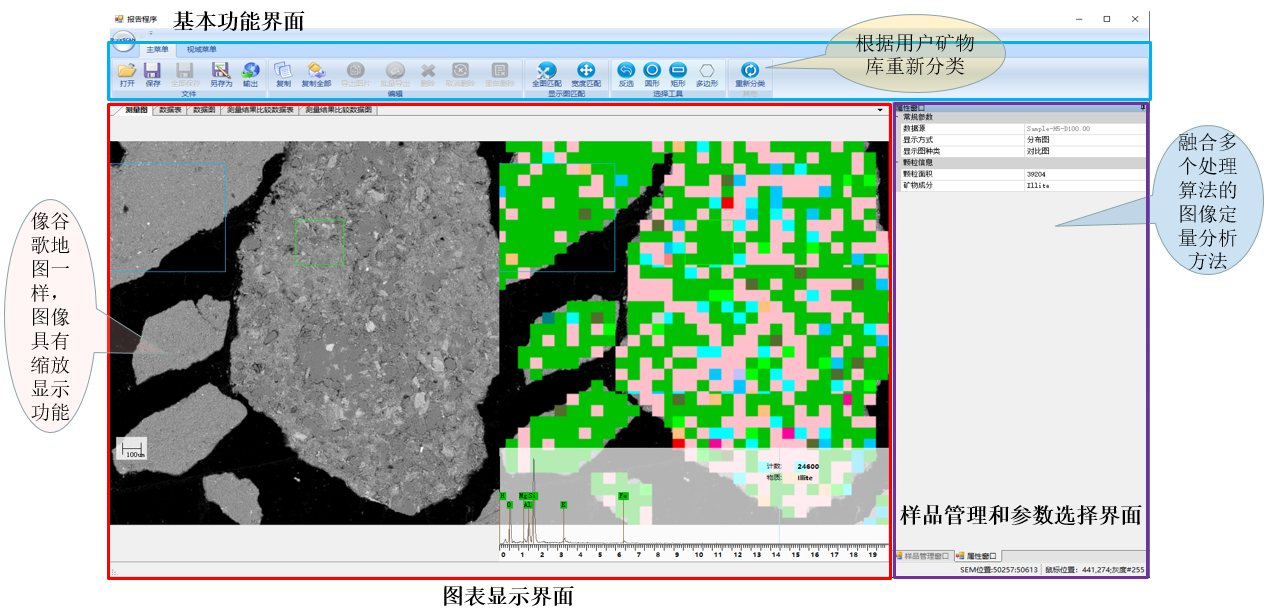Screen dimensions: 1269x615
Task: Apply 宽度匹配 width fit
Action: (x=586, y=71)
